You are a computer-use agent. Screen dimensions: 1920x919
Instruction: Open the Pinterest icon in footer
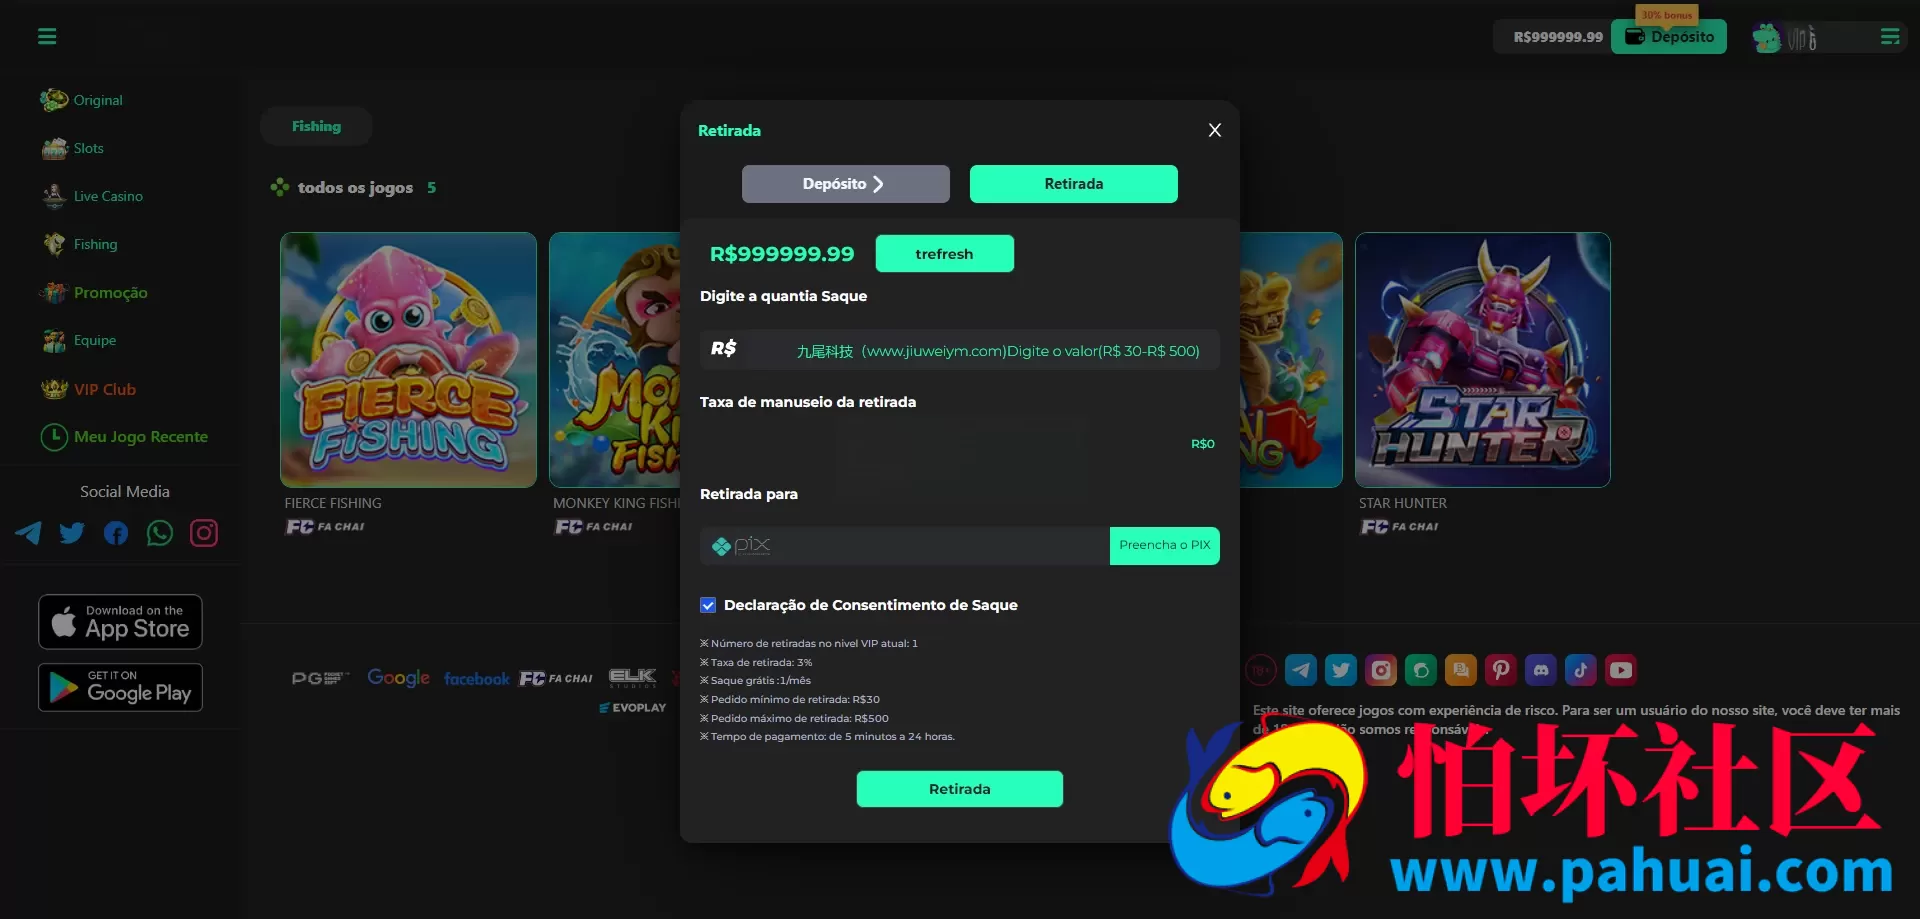click(1501, 670)
